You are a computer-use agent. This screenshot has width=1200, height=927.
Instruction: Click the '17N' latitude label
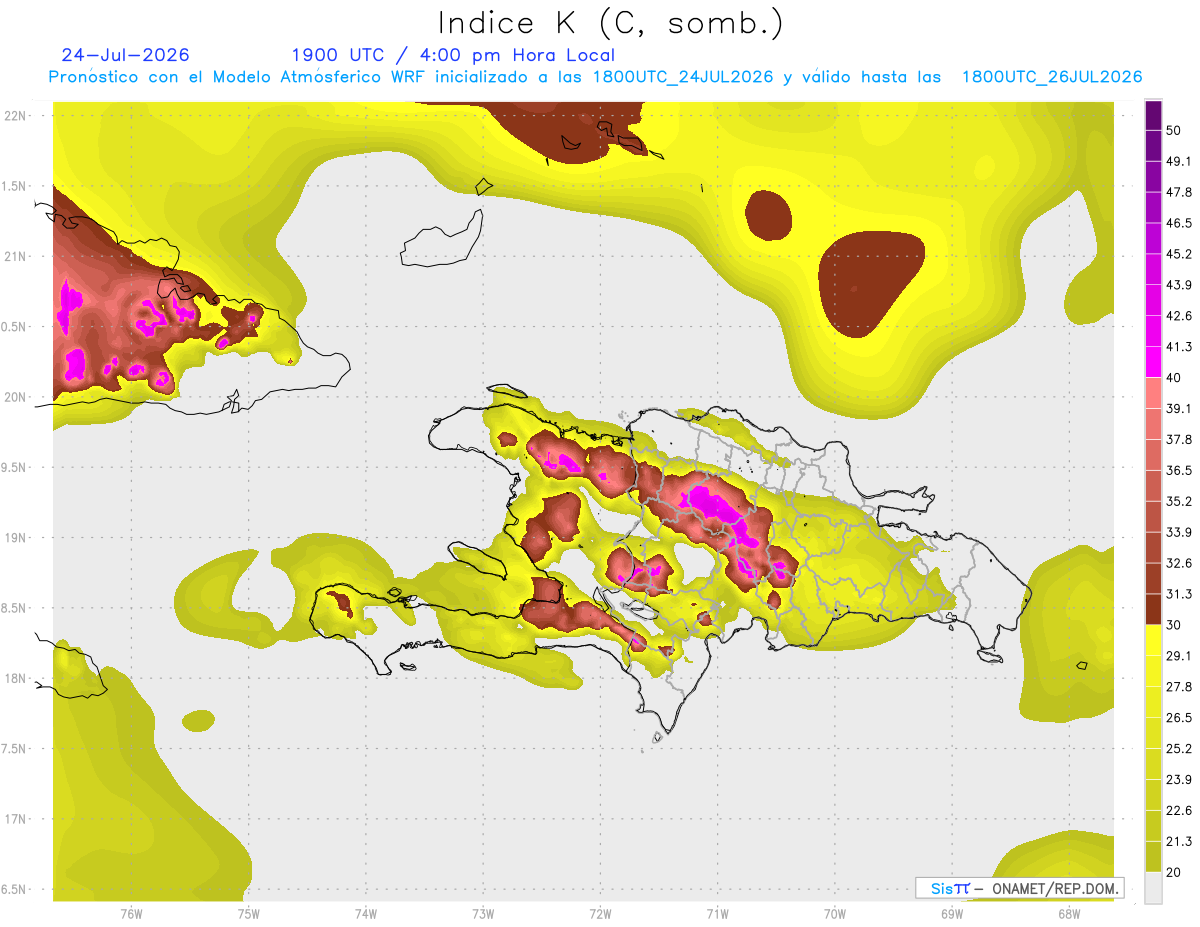tap(15, 819)
